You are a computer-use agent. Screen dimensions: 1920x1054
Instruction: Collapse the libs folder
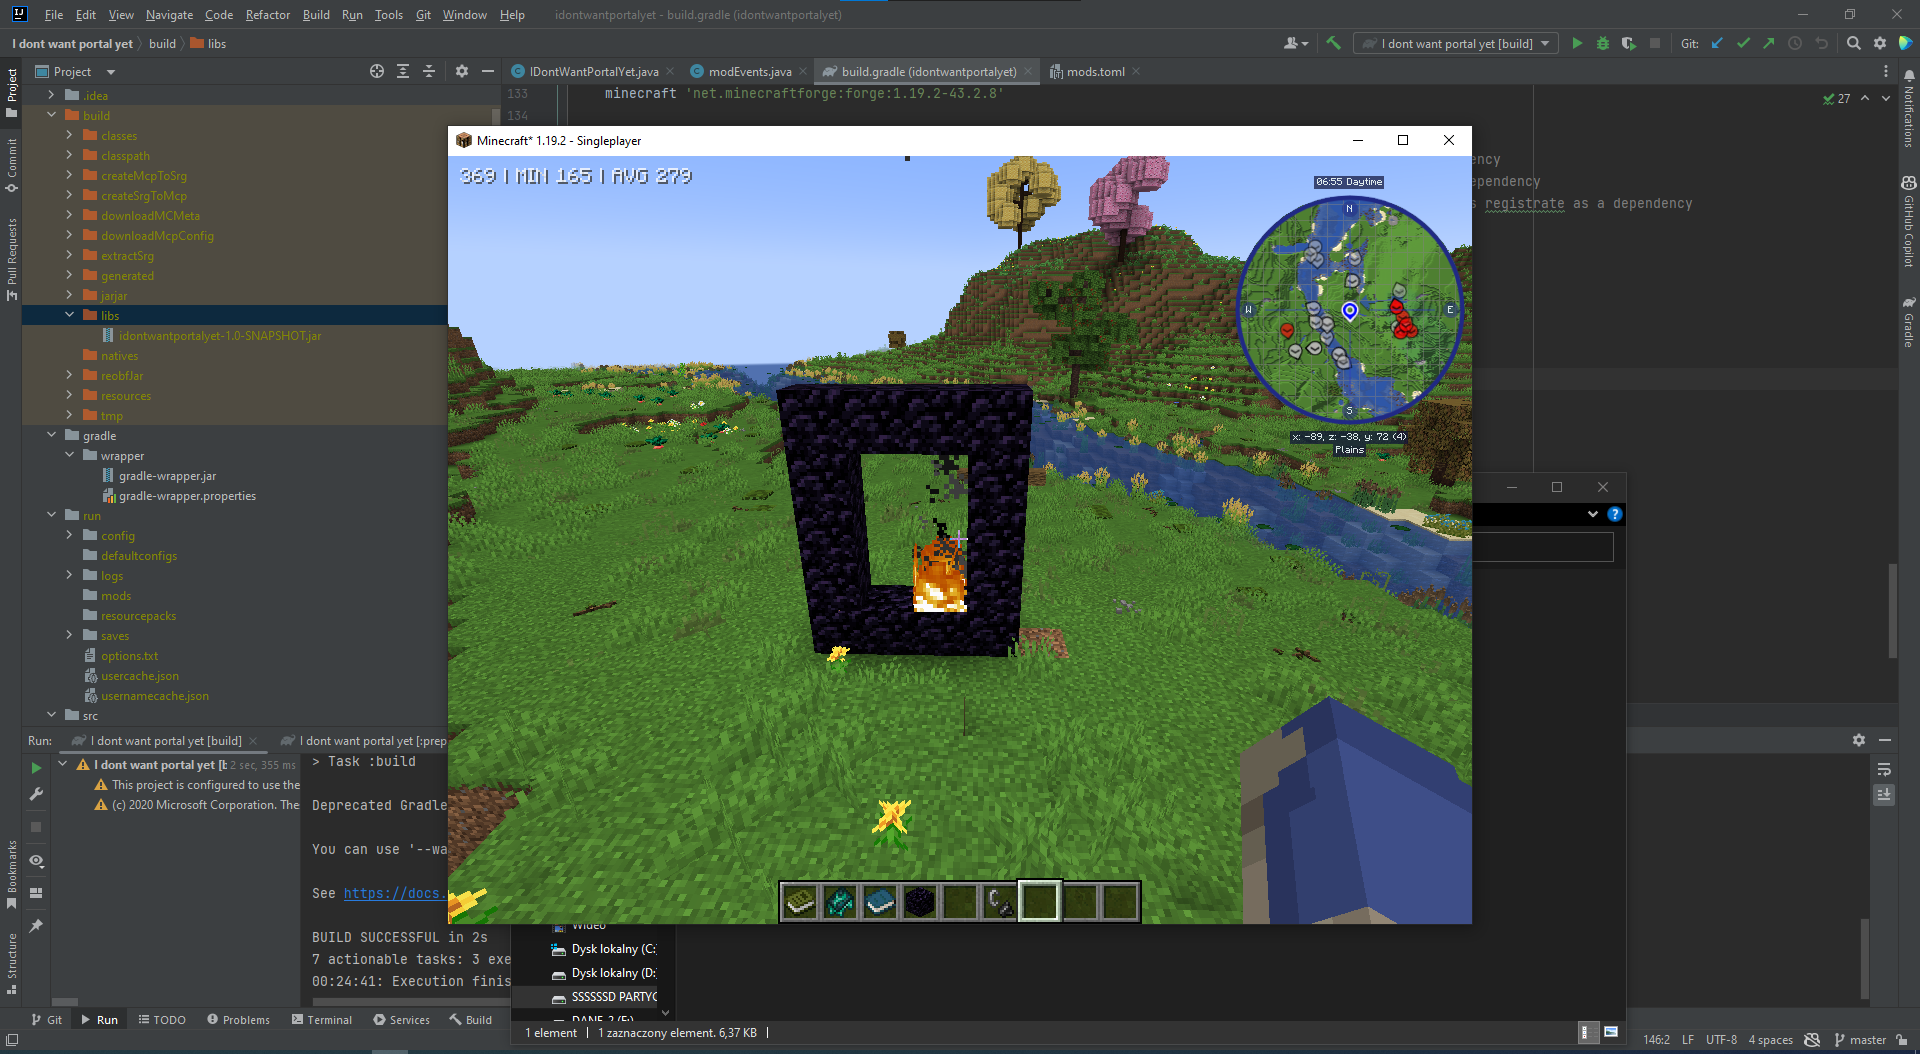(x=69, y=315)
